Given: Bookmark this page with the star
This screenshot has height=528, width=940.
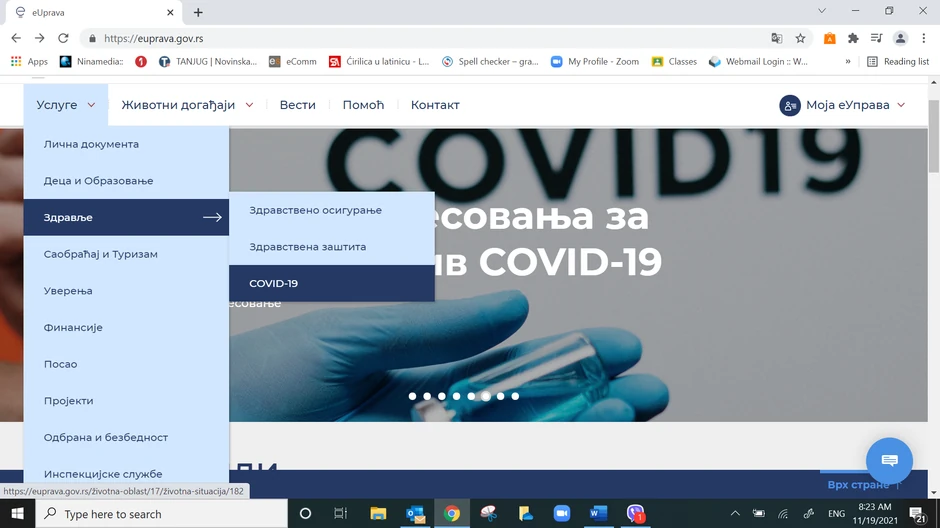Looking at the screenshot, I should pyautogui.click(x=800, y=38).
